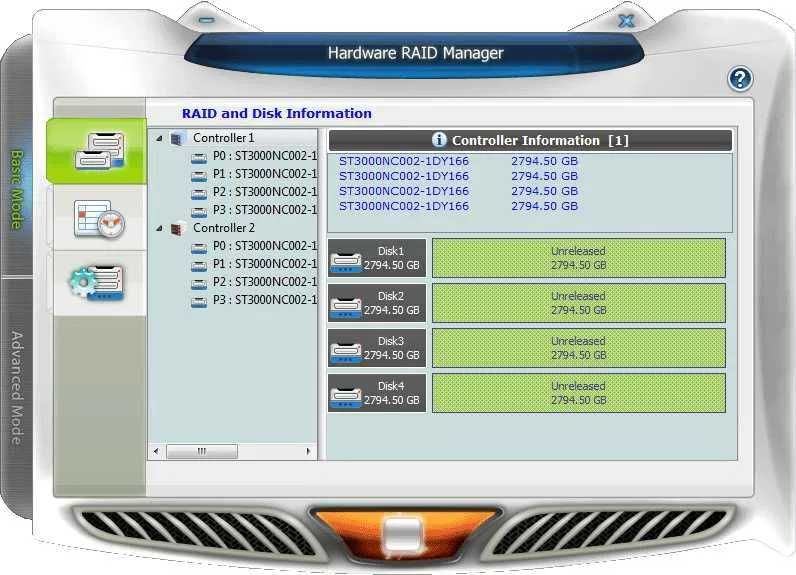Screen dimensions: 796x575
Task: Click the tree horizontal scrollbar thumb
Action: [202, 451]
